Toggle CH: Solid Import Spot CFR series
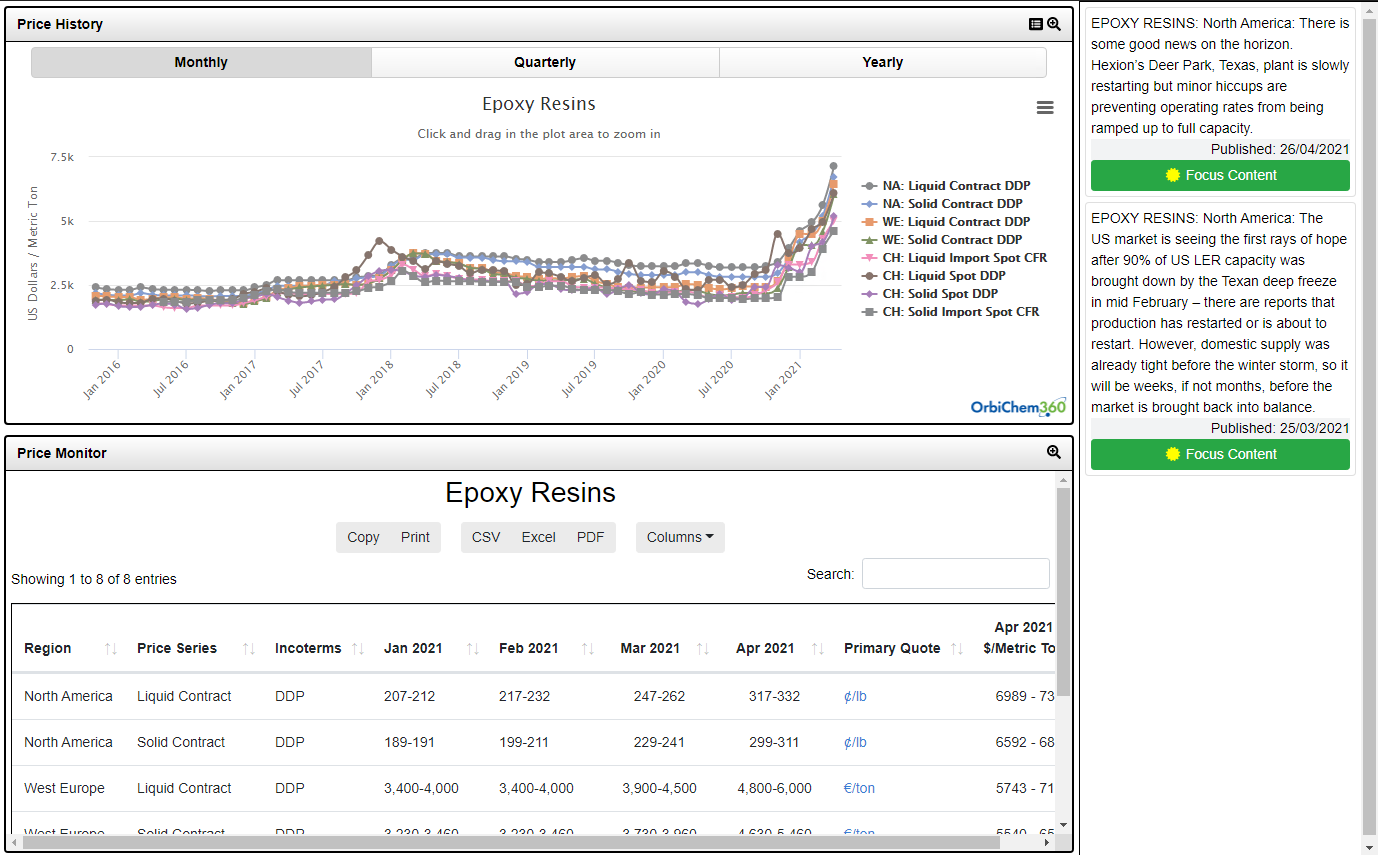This screenshot has height=855, width=1378. click(950, 312)
